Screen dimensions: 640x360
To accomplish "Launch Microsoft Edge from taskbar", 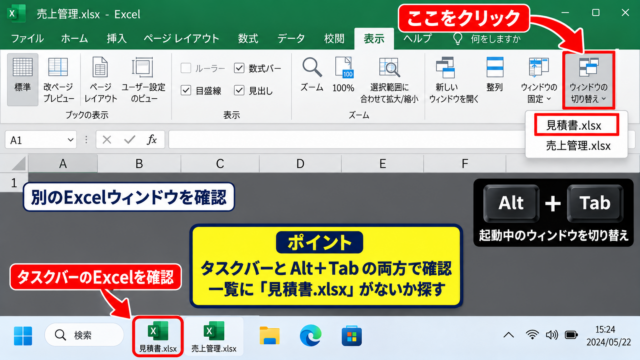I will [x=310, y=336].
